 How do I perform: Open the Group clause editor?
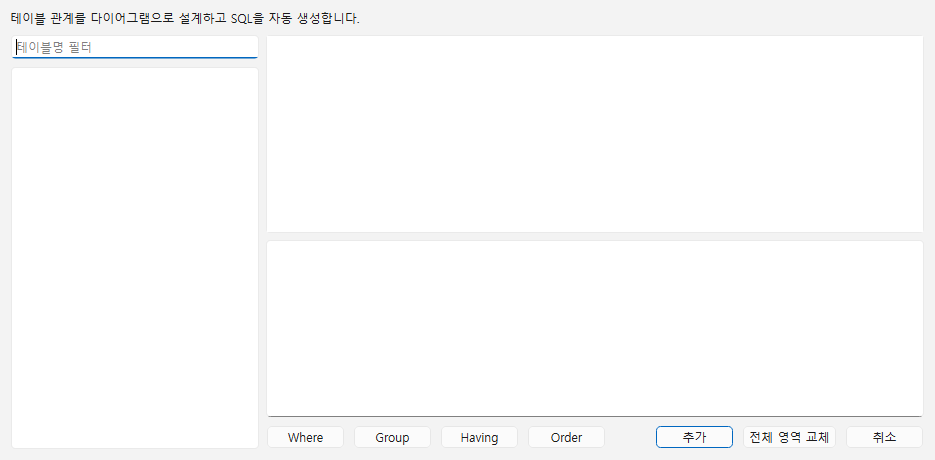(x=392, y=437)
